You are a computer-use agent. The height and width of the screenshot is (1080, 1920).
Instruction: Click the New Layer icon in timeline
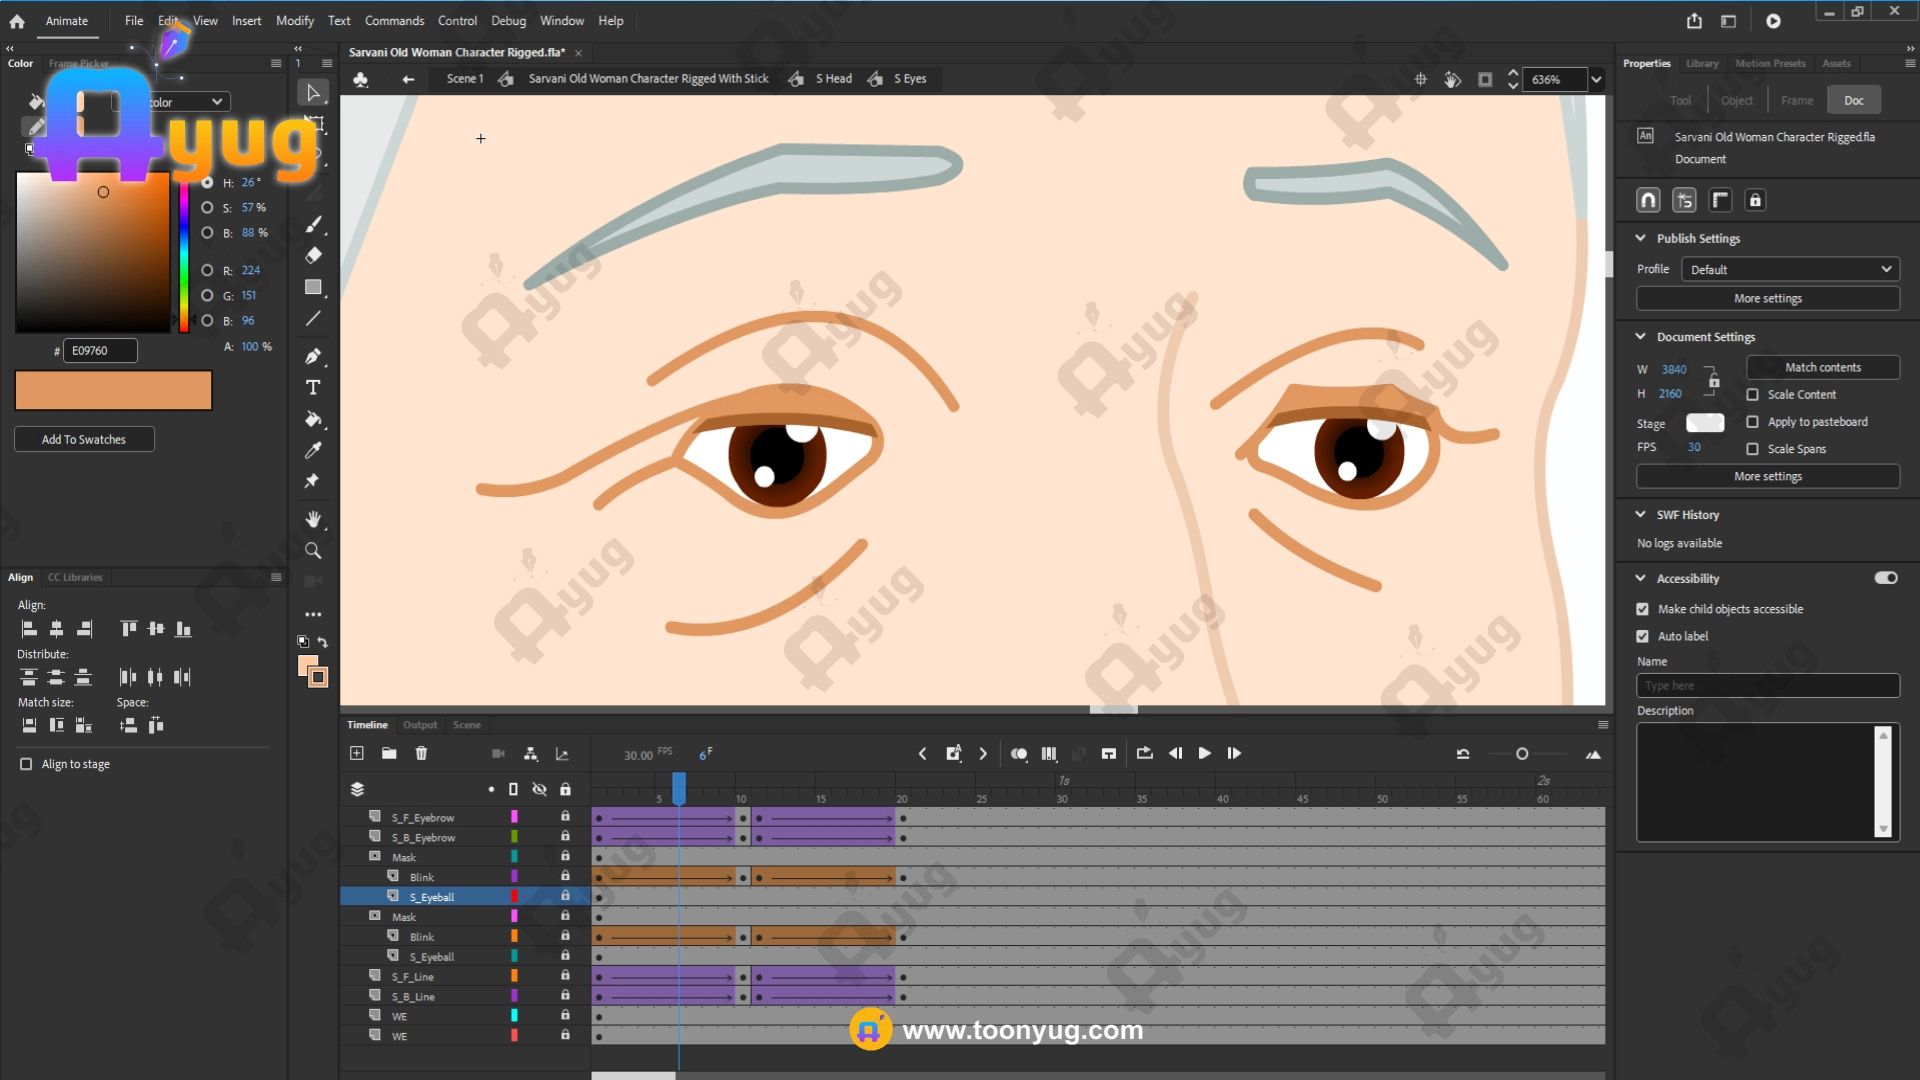pyautogui.click(x=357, y=753)
